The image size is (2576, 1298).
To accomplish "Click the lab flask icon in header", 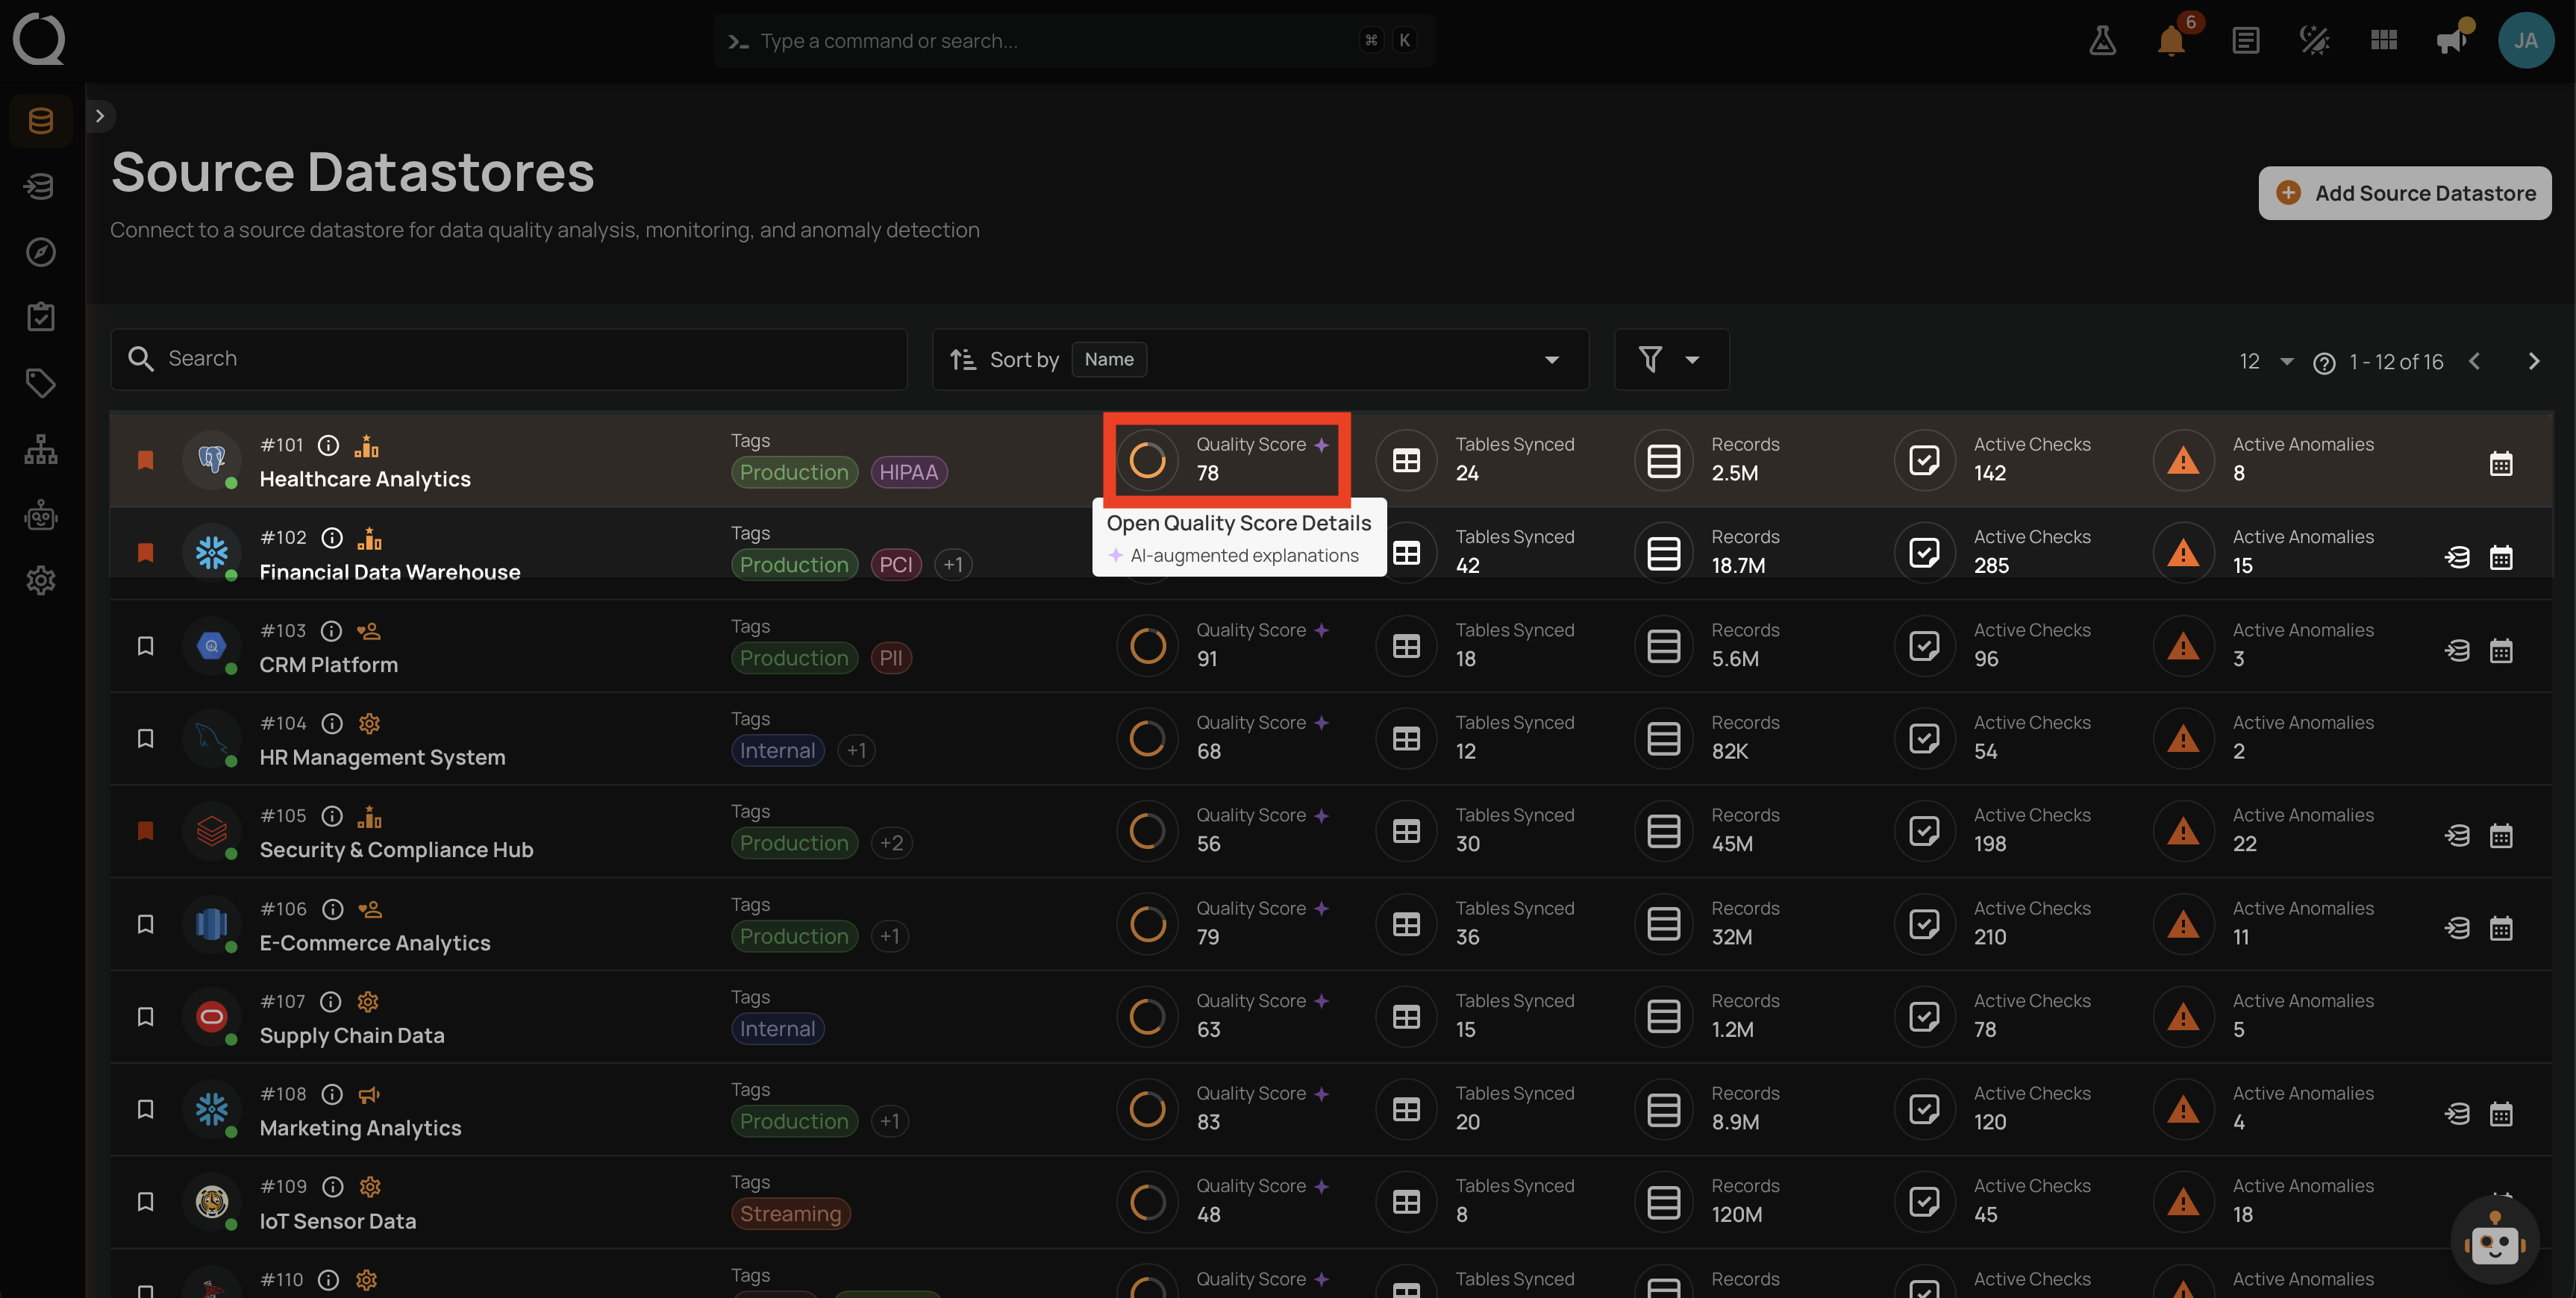I will tap(2102, 41).
